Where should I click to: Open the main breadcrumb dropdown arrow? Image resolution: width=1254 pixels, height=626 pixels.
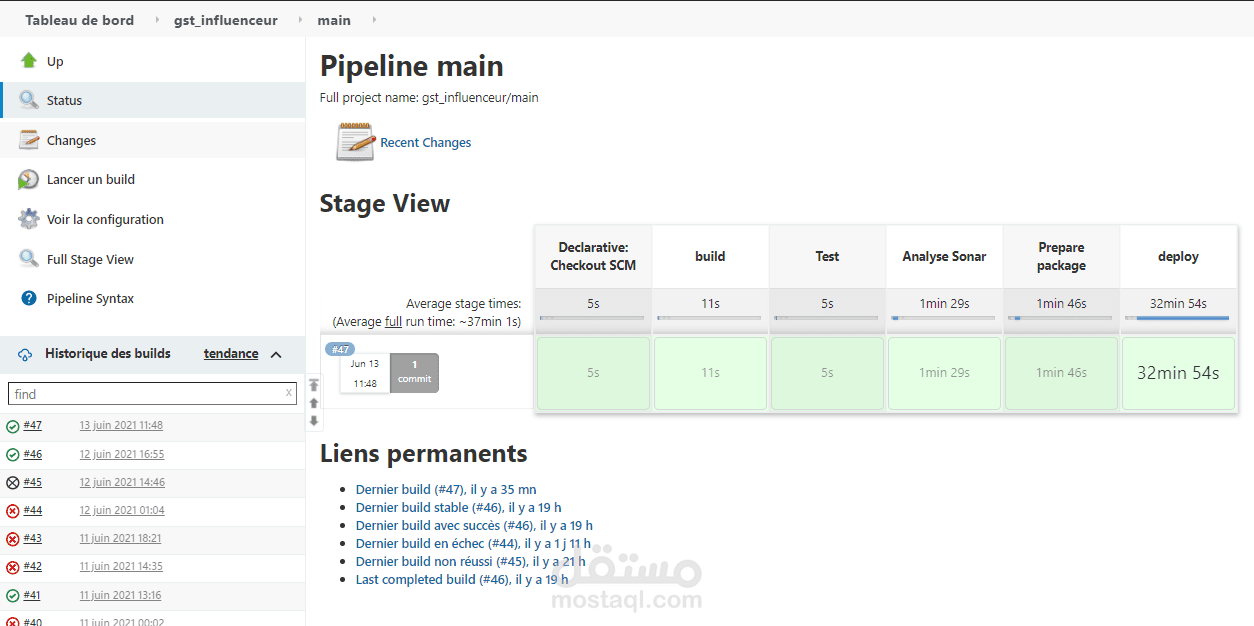point(374,20)
